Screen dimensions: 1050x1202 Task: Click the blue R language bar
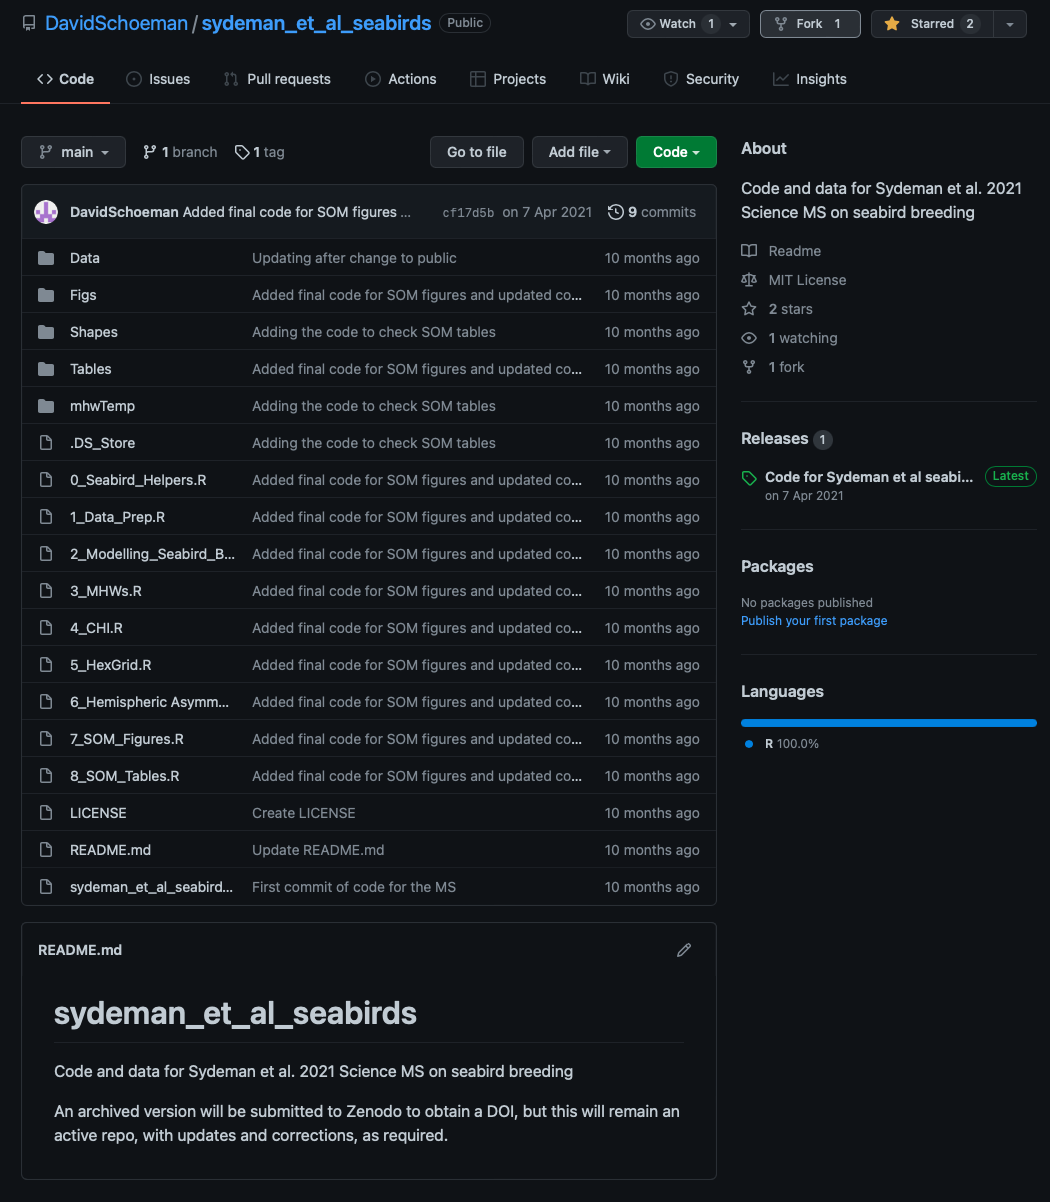(888, 722)
